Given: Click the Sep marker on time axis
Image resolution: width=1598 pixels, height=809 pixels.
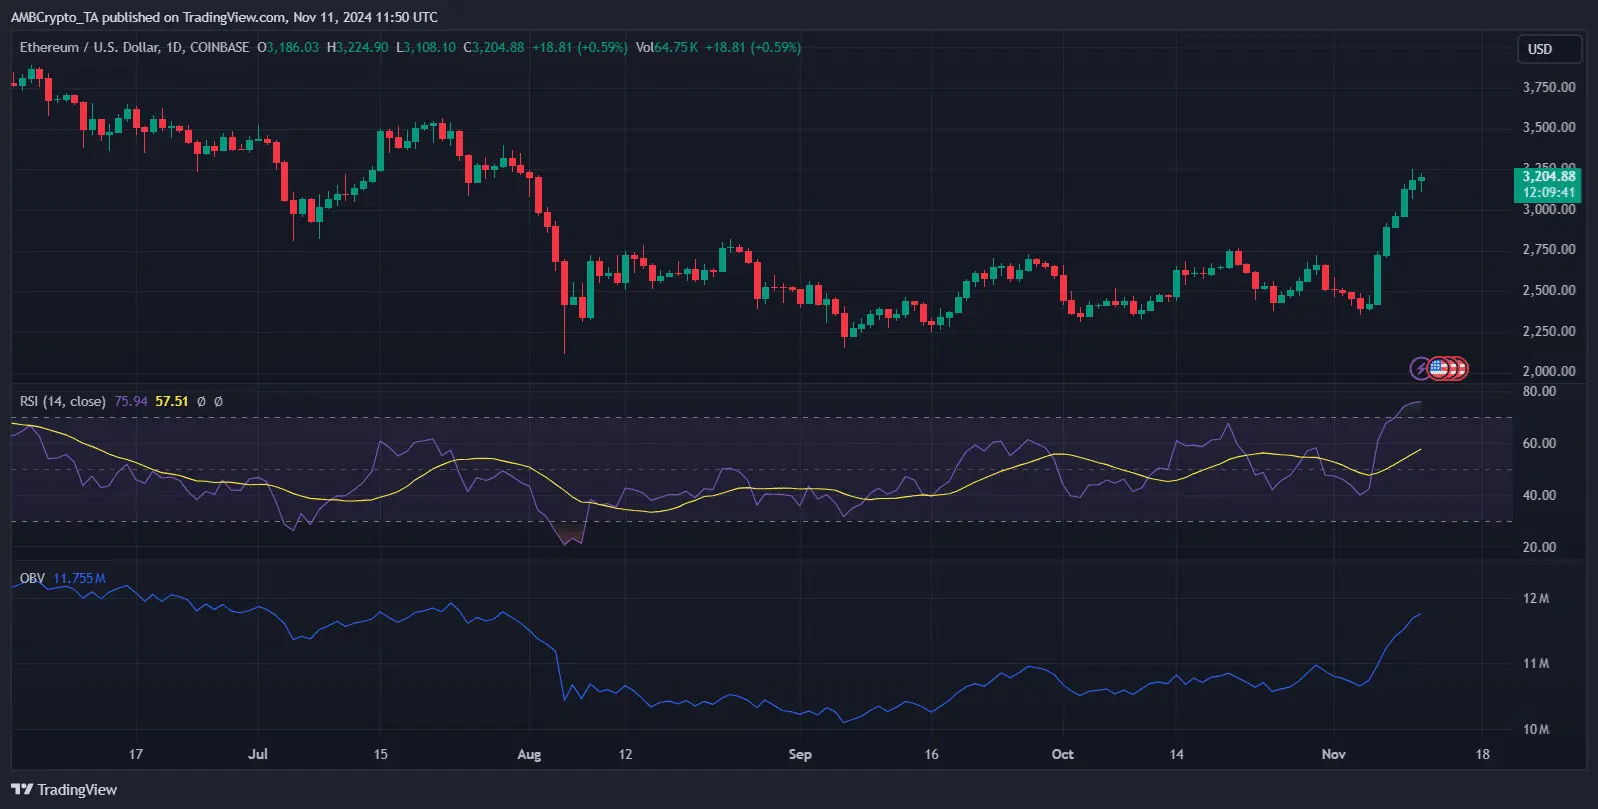Looking at the screenshot, I should (x=800, y=754).
